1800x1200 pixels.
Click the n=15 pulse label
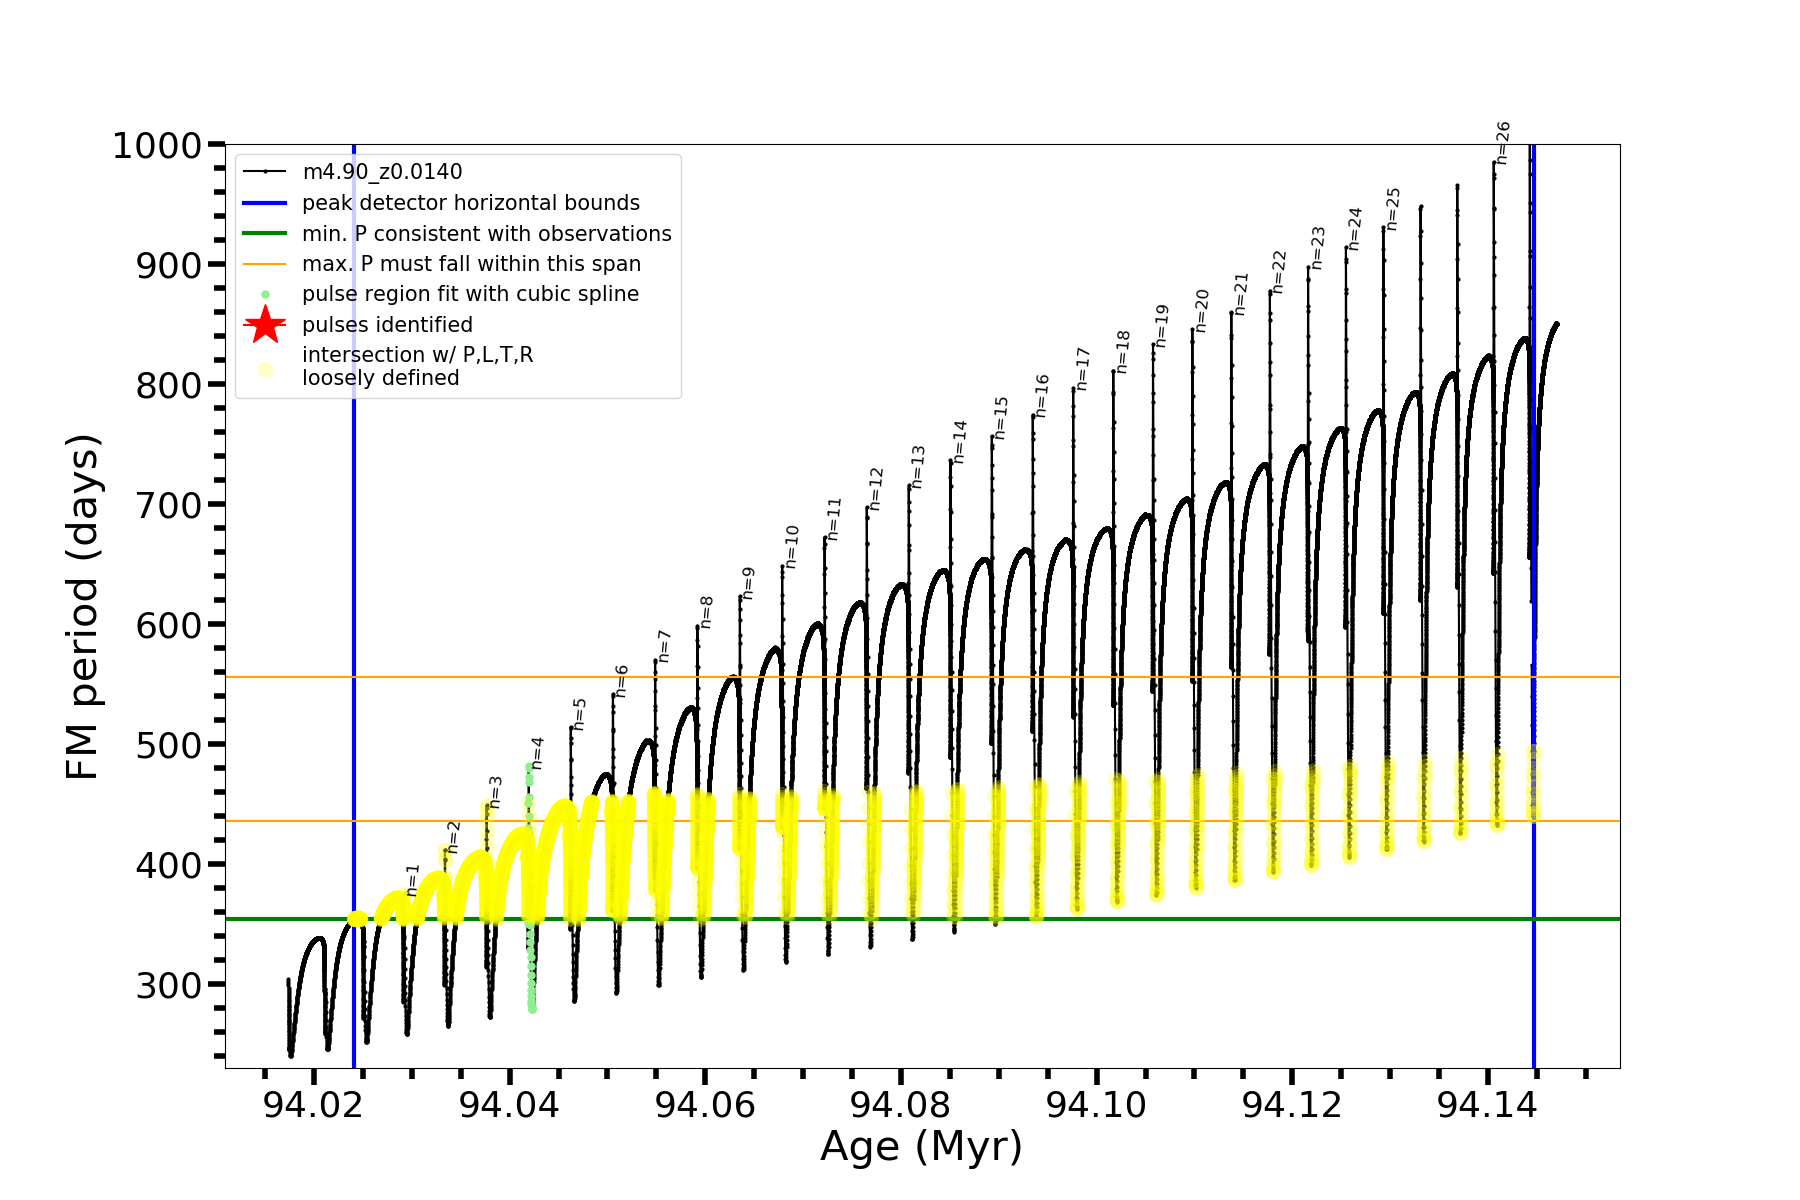pyautogui.click(x=1001, y=418)
